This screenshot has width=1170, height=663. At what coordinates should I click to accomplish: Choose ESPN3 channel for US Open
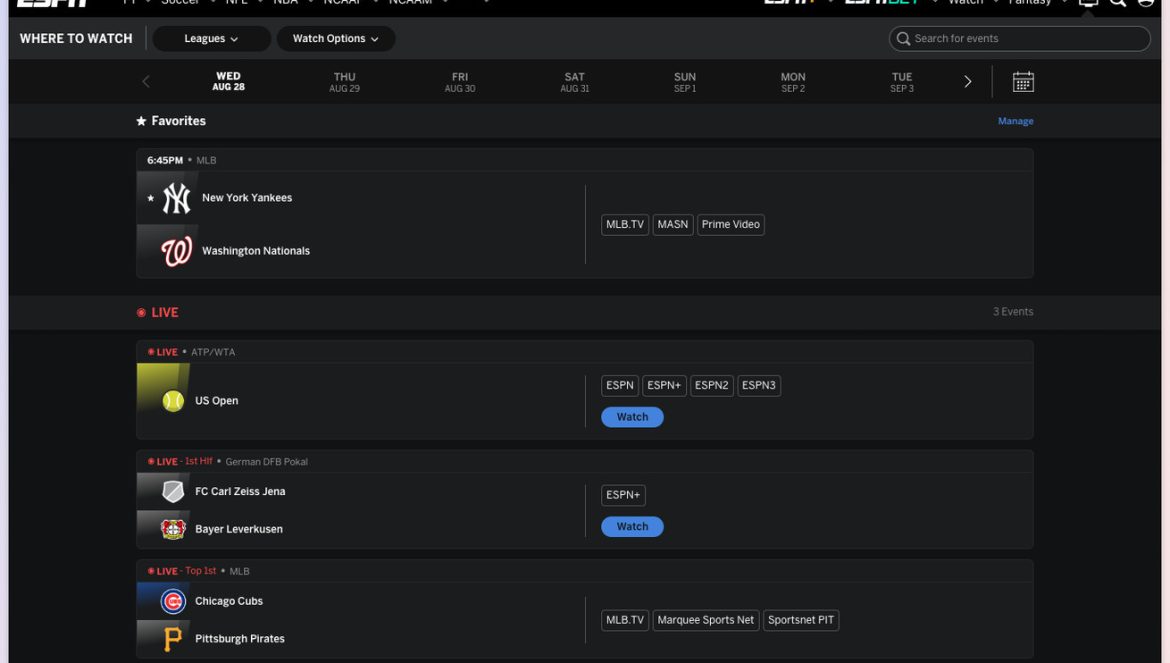(759, 386)
